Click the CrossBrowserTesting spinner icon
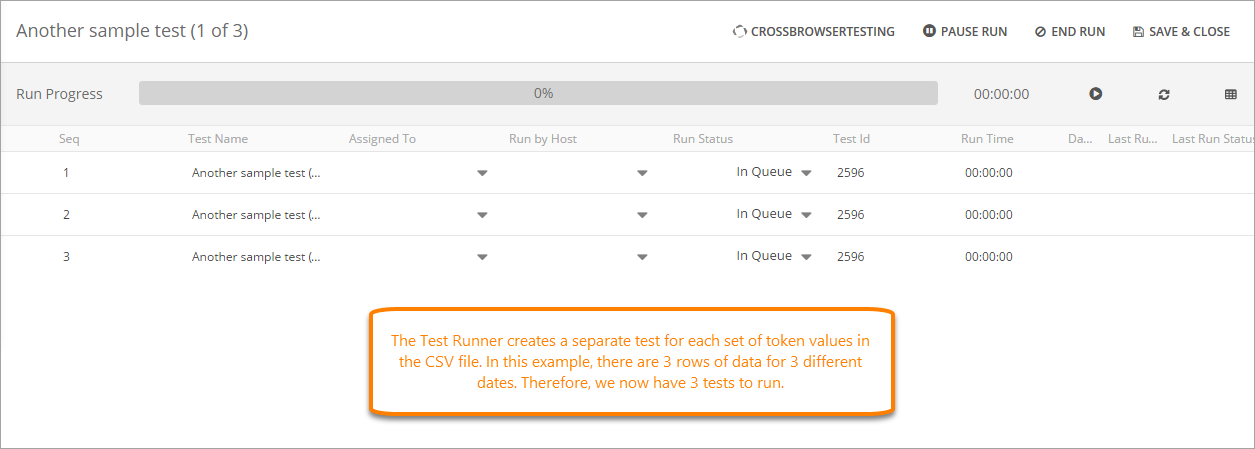Image resolution: width=1255 pixels, height=449 pixels. [739, 32]
